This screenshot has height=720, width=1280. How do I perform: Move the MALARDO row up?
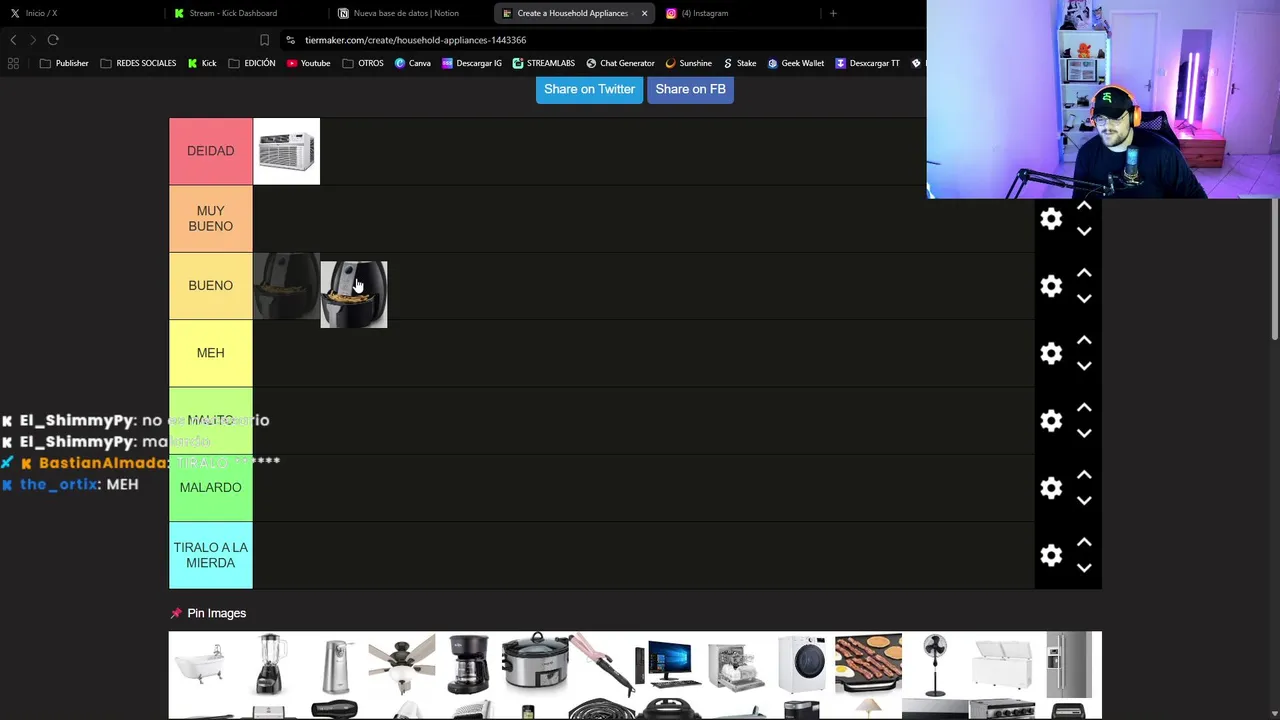tap(1084, 475)
